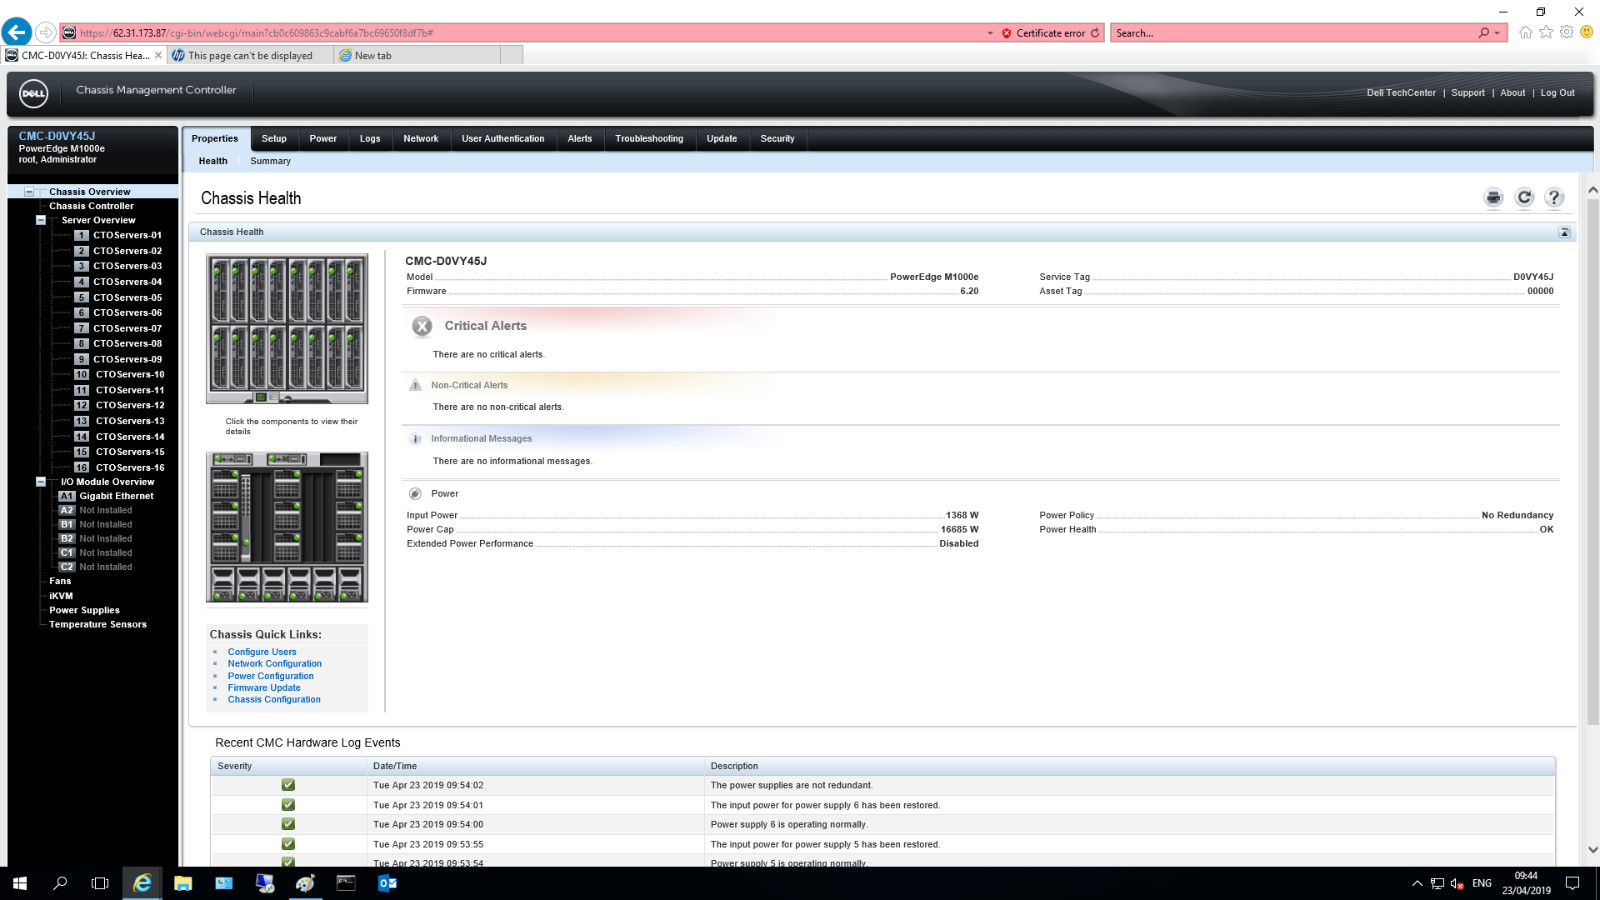Click the Non-Critical Alerts warning icon

[x=415, y=385]
